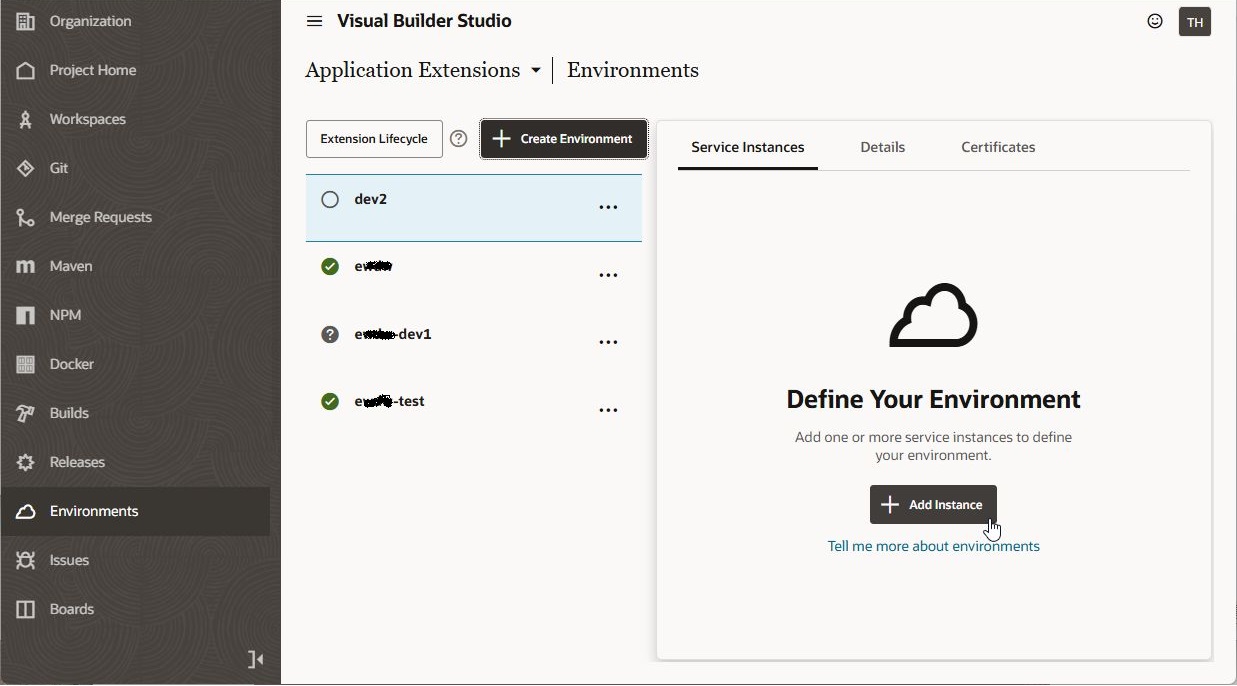The image size is (1237, 686).
Task: Switch to the Certificates tab
Action: [998, 147]
